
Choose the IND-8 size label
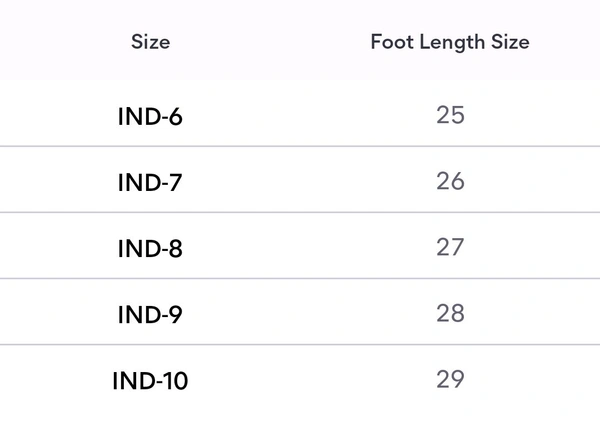(150, 249)
